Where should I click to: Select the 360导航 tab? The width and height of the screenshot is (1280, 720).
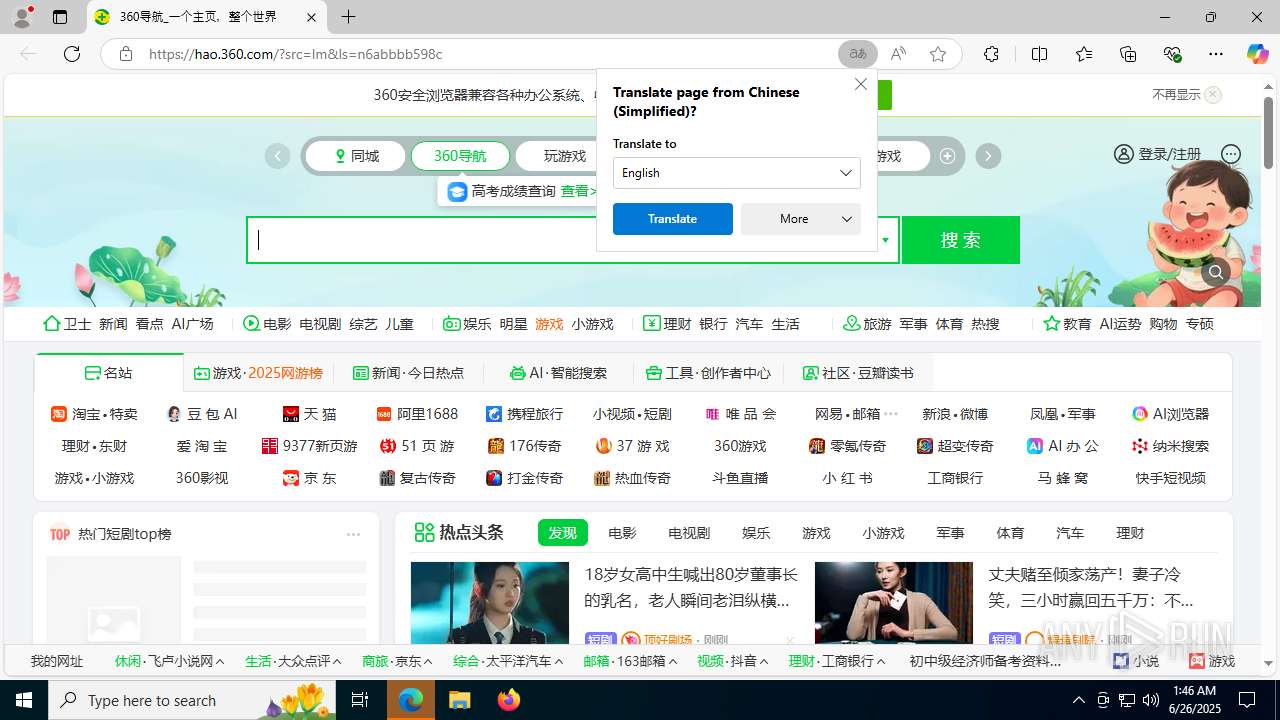460,156
